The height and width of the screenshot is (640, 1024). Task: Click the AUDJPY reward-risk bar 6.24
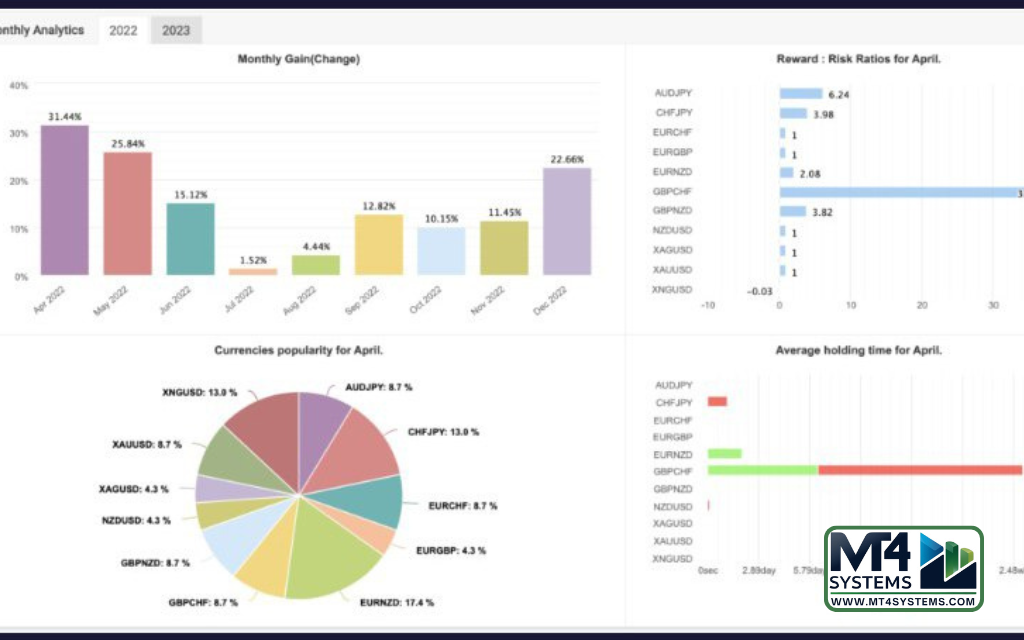pos(801,94)
